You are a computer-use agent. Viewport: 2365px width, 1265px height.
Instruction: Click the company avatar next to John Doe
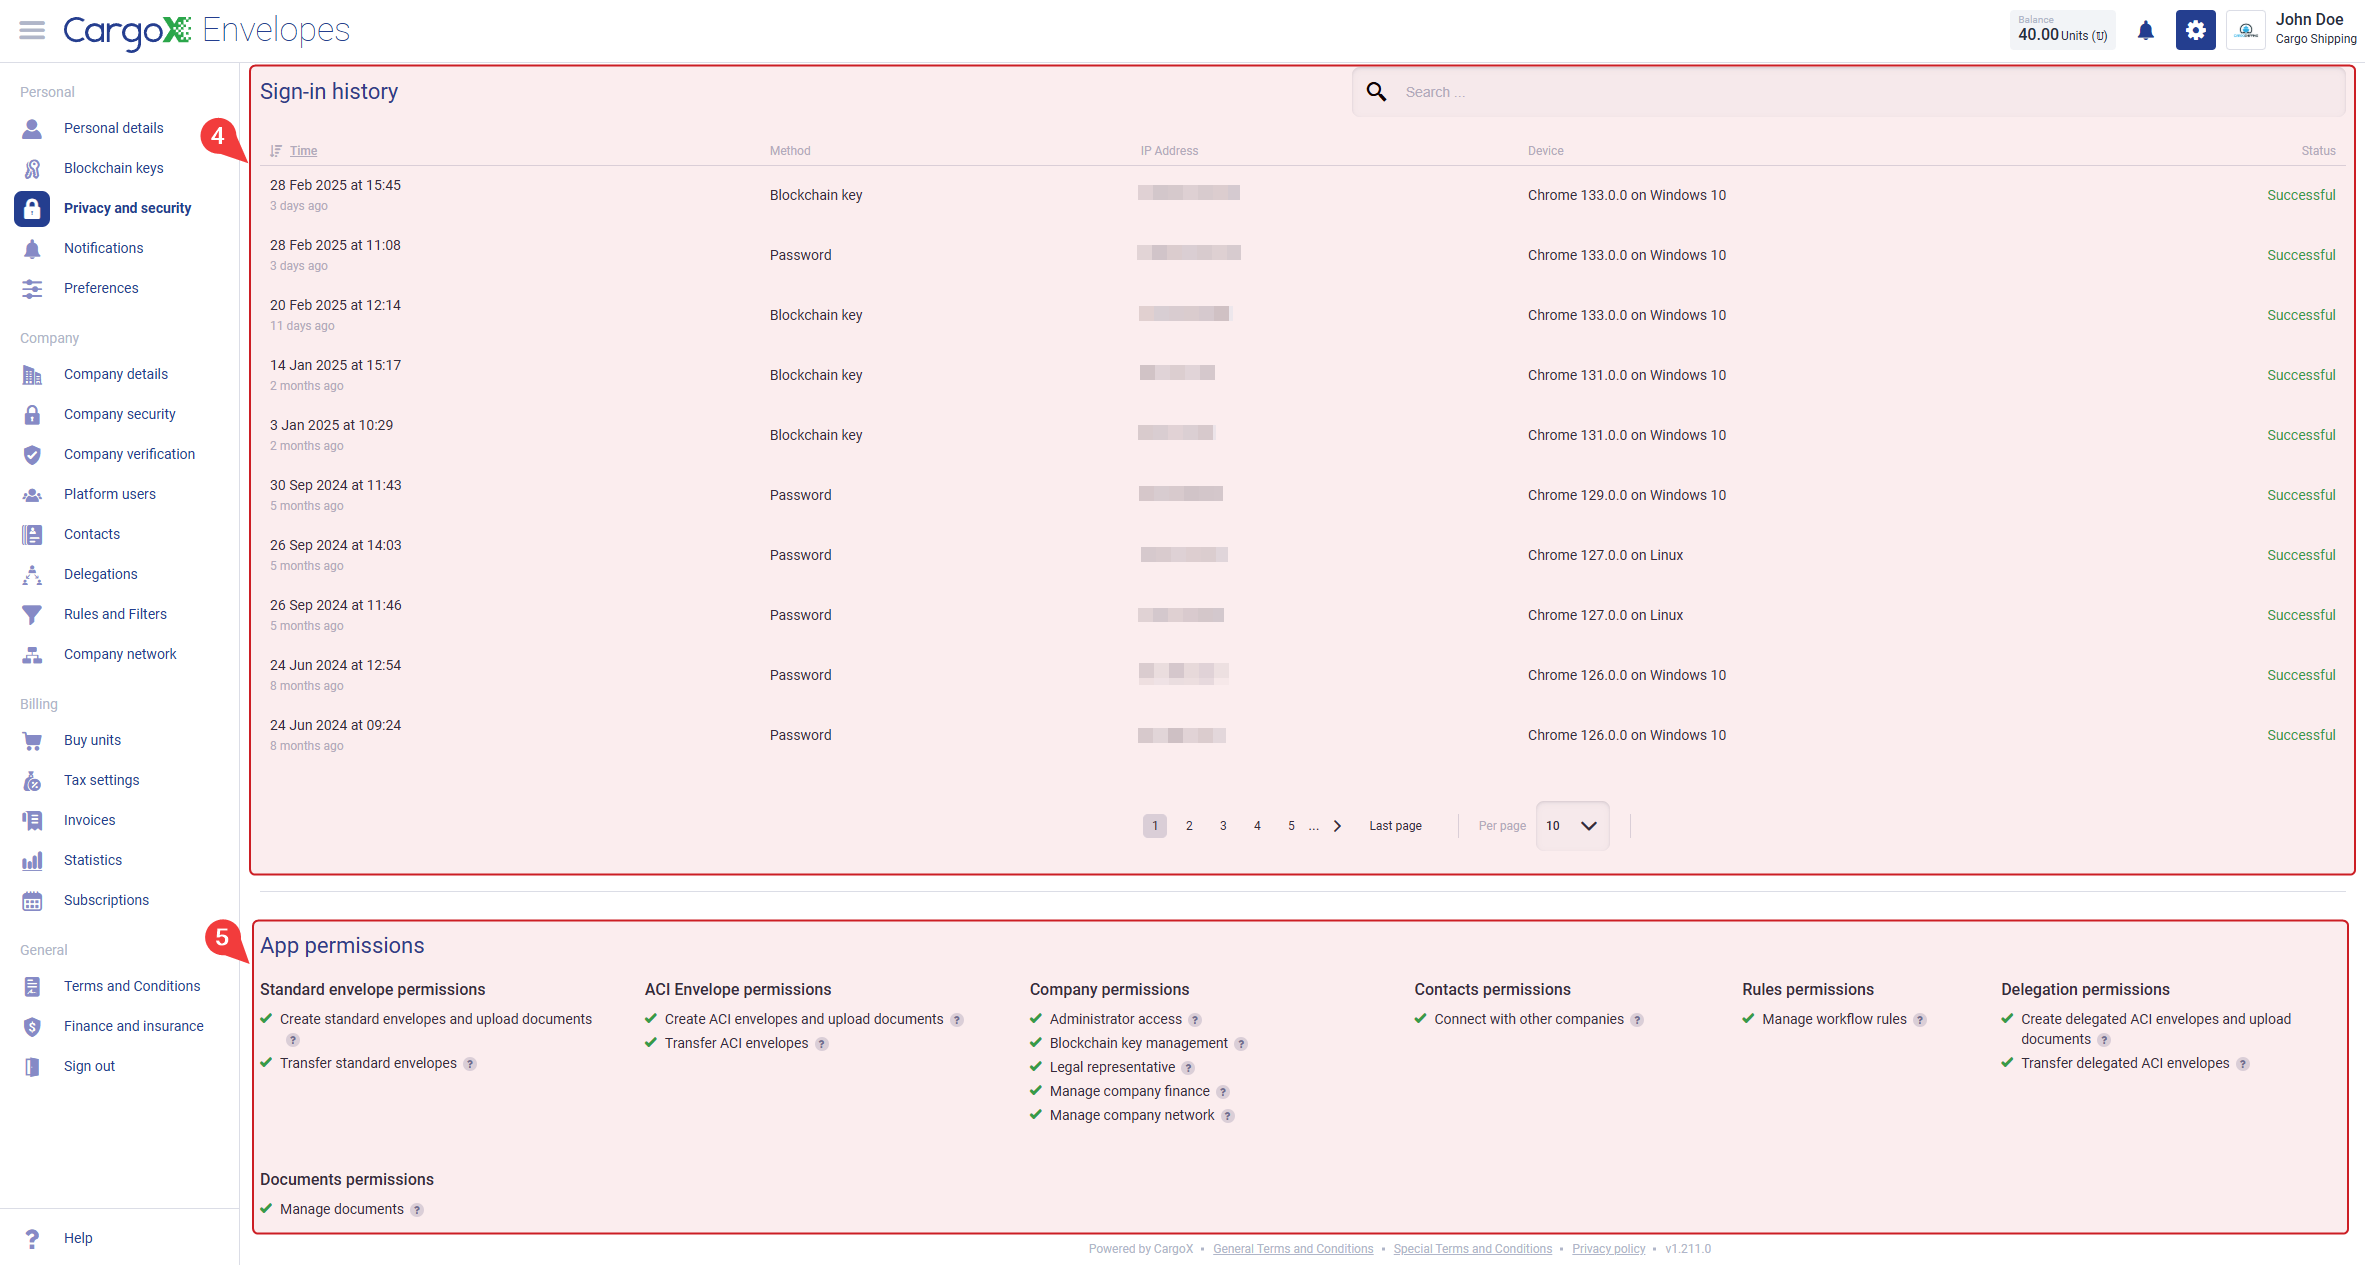(x=2246, y=30)
